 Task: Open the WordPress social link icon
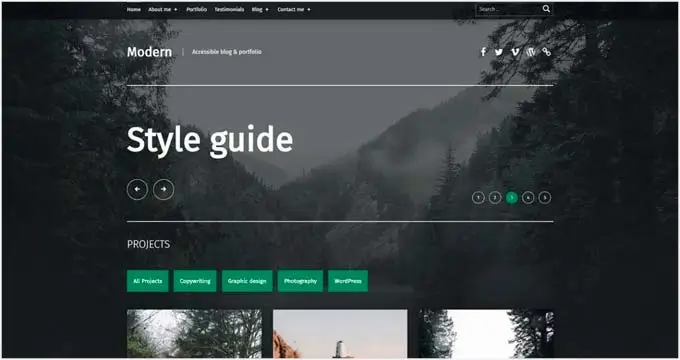530,52
